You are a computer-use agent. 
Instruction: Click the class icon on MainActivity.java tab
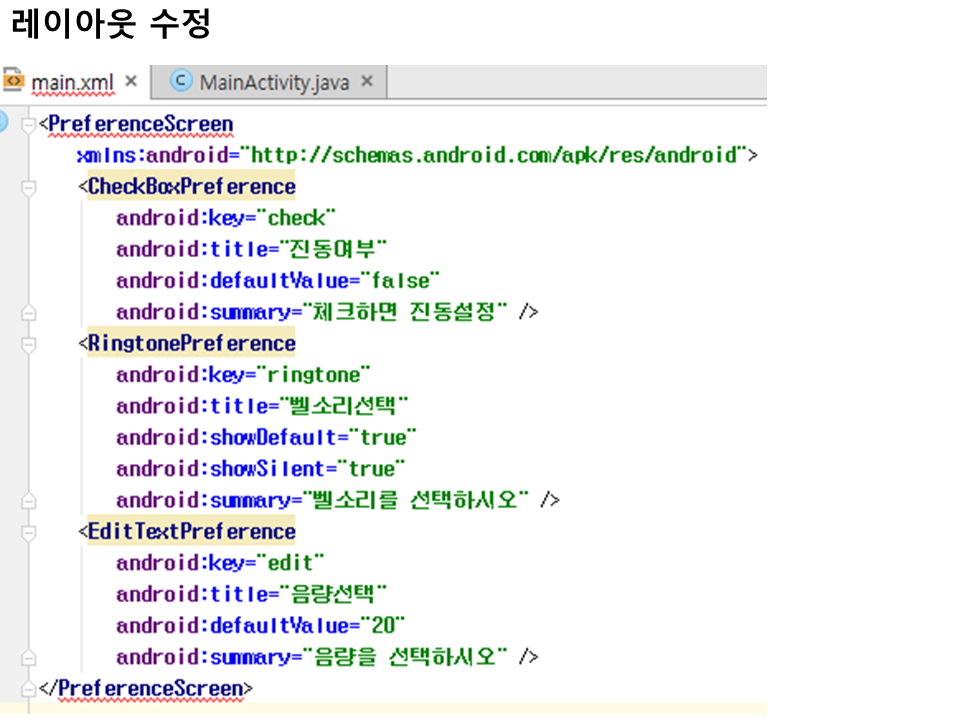point(181,81)
